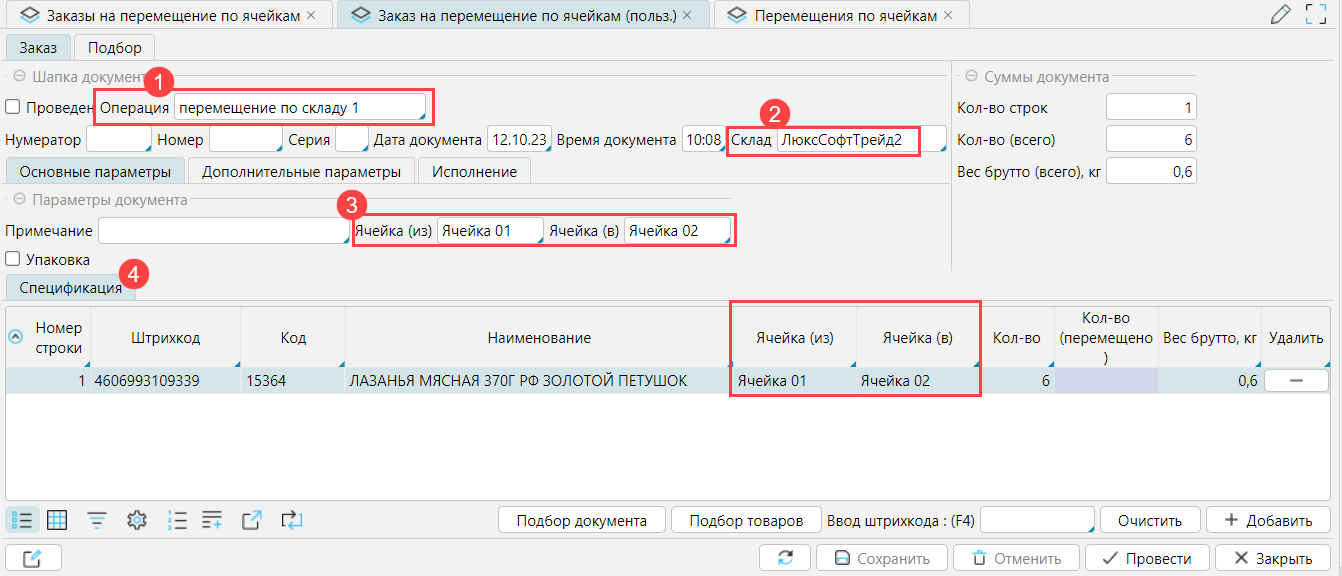Image resolution: width=1342 pixels, height=576 pixels.
Task: Open the Подбор tab
Action: click(x=114, y=47)
